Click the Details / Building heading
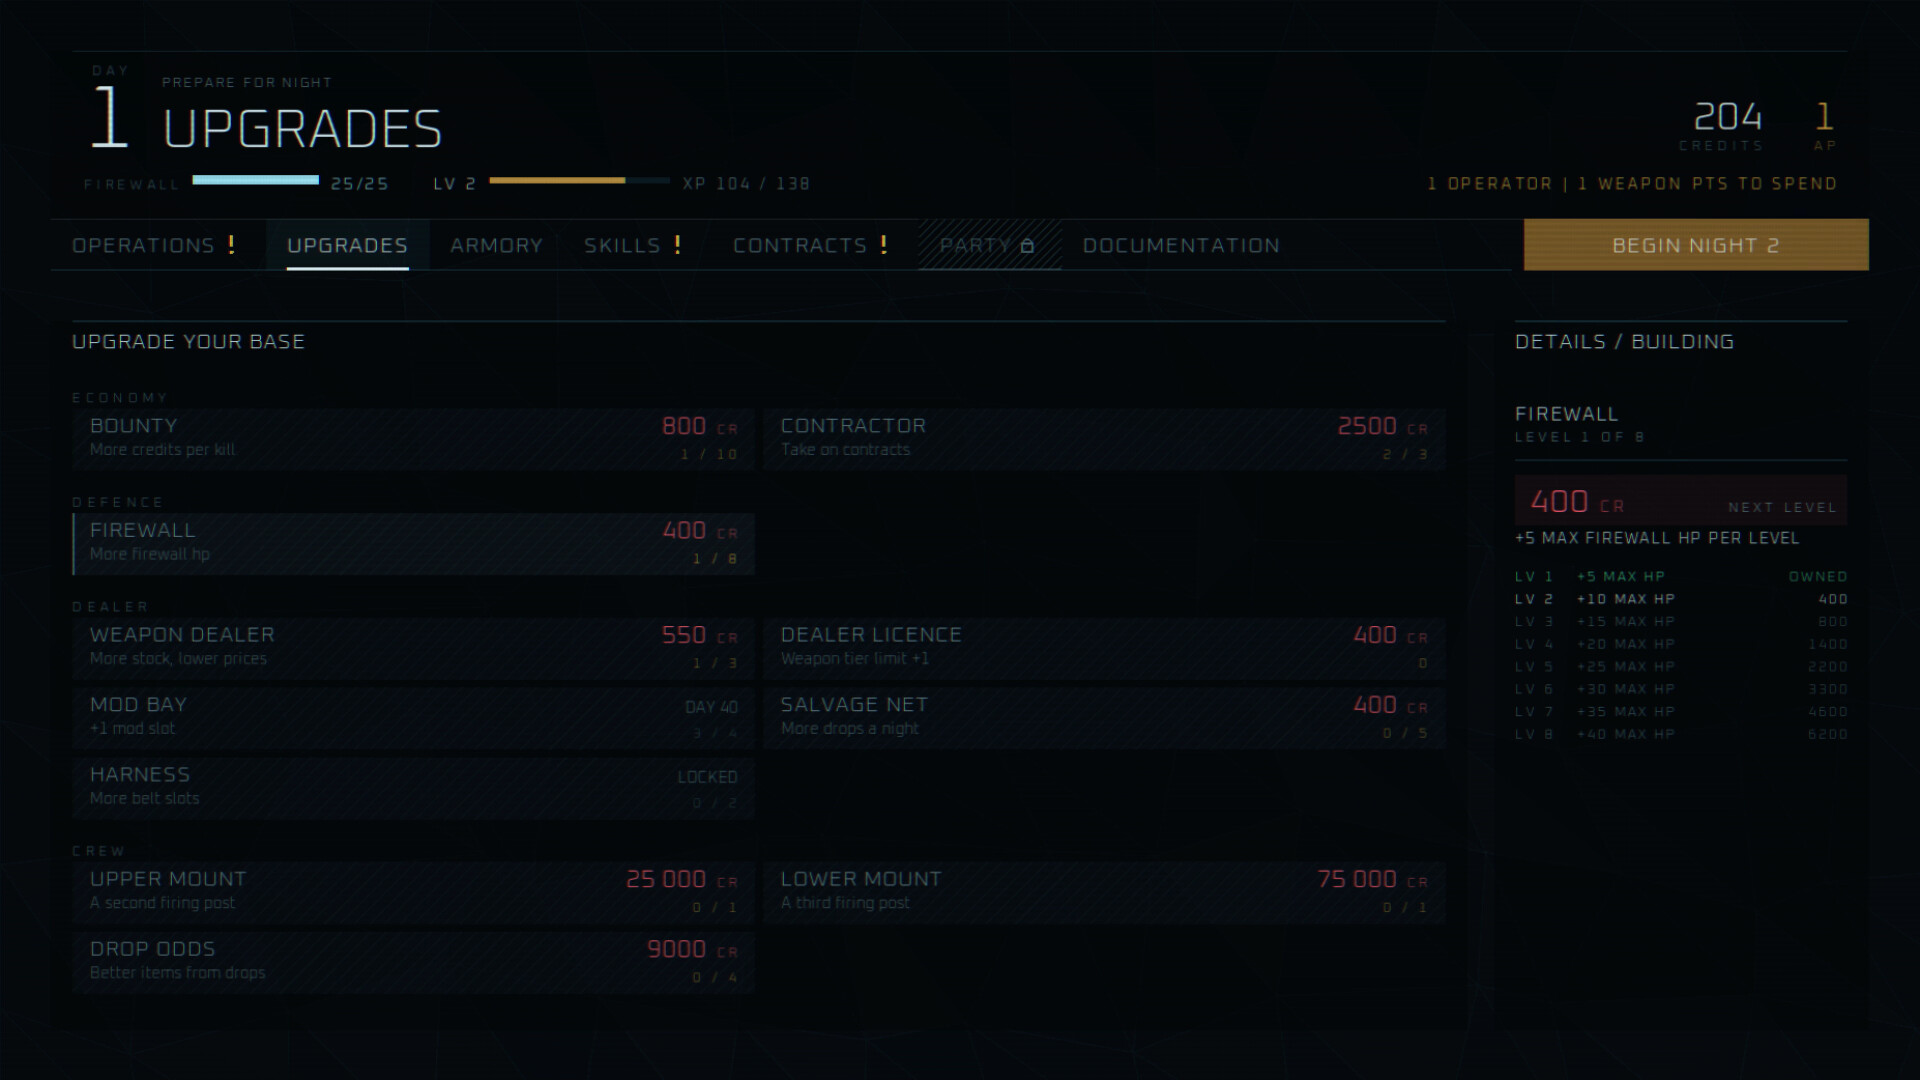This screenshot has height=1080, width=1920. click(x=1624, y=341)
